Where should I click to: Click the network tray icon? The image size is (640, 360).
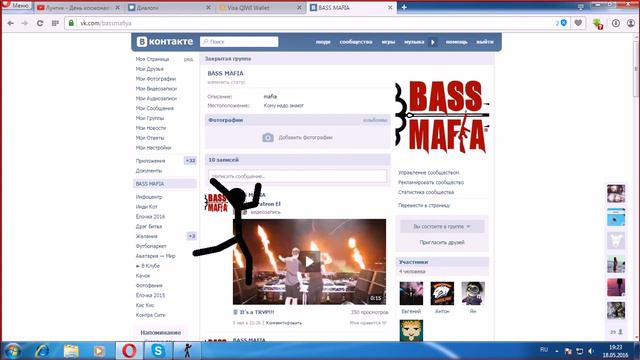[x=579, y=351]
